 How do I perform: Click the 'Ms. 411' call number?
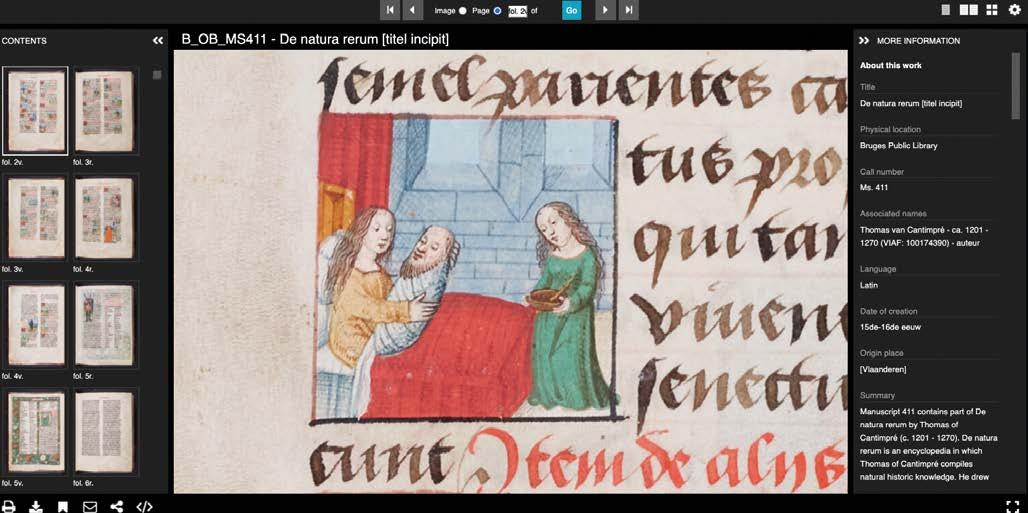(x=874, y=188)
